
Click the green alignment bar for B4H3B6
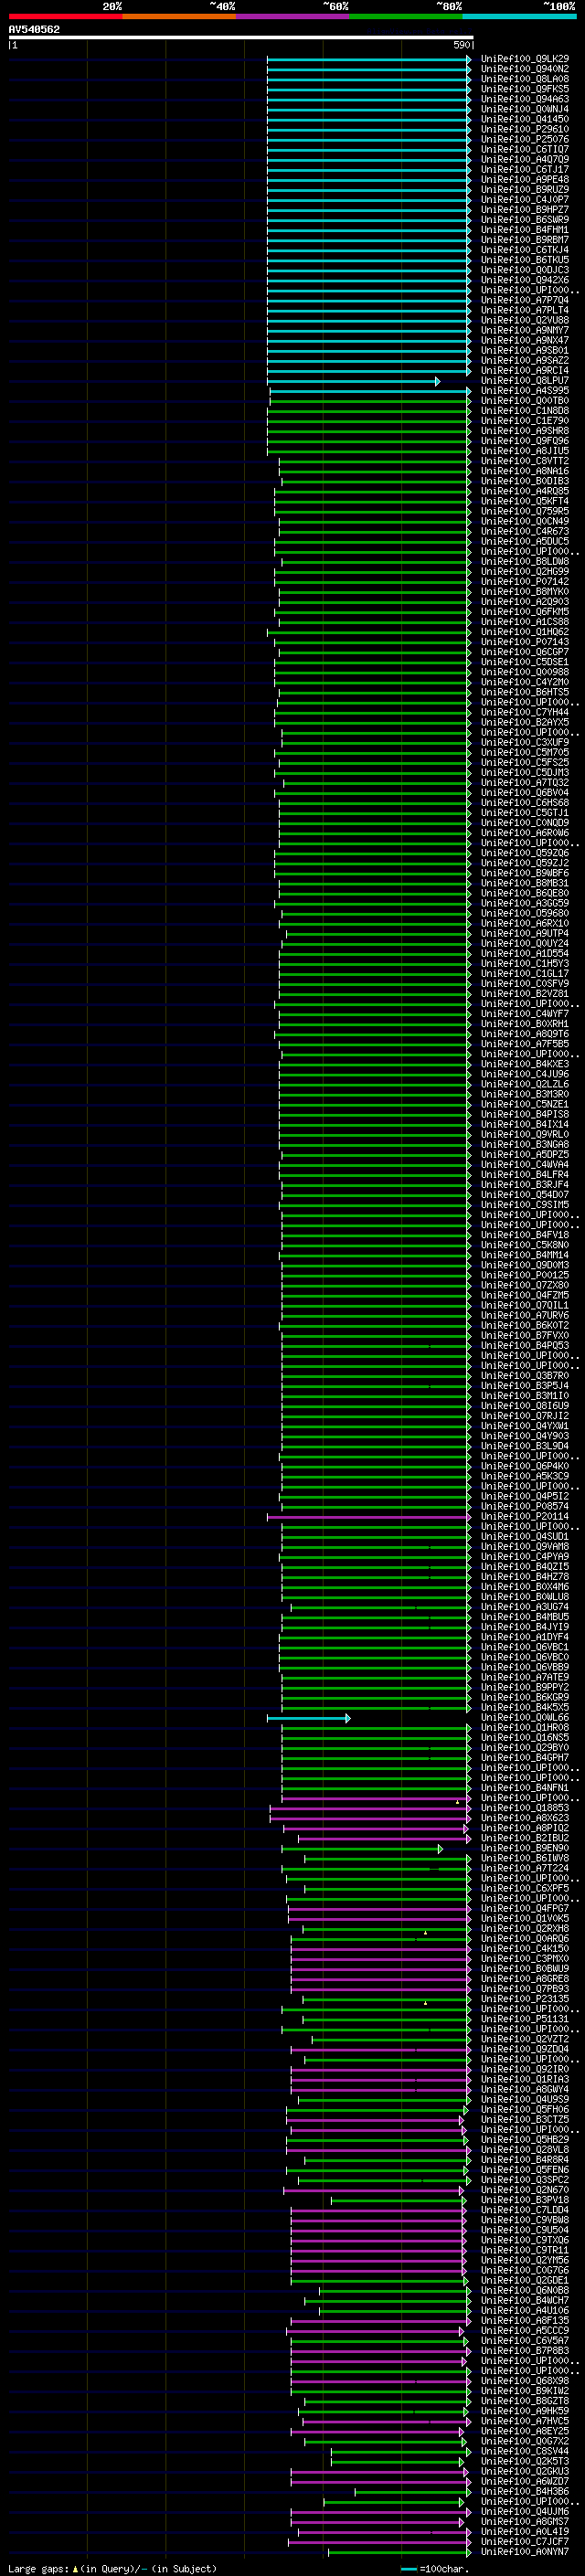pyautogui.click(x=412, y=2491)
